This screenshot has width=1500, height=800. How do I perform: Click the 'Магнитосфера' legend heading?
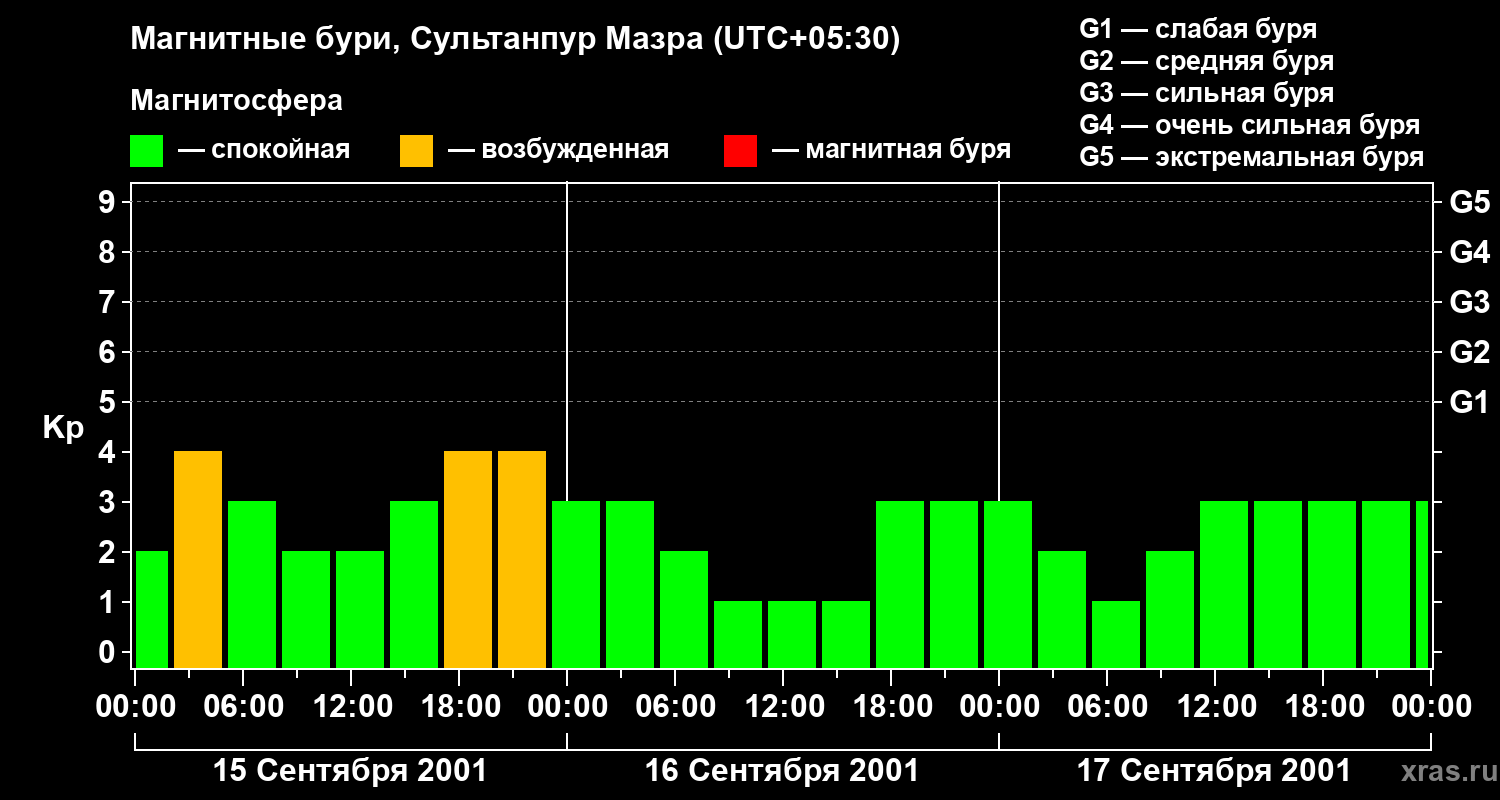pos(236,101)
